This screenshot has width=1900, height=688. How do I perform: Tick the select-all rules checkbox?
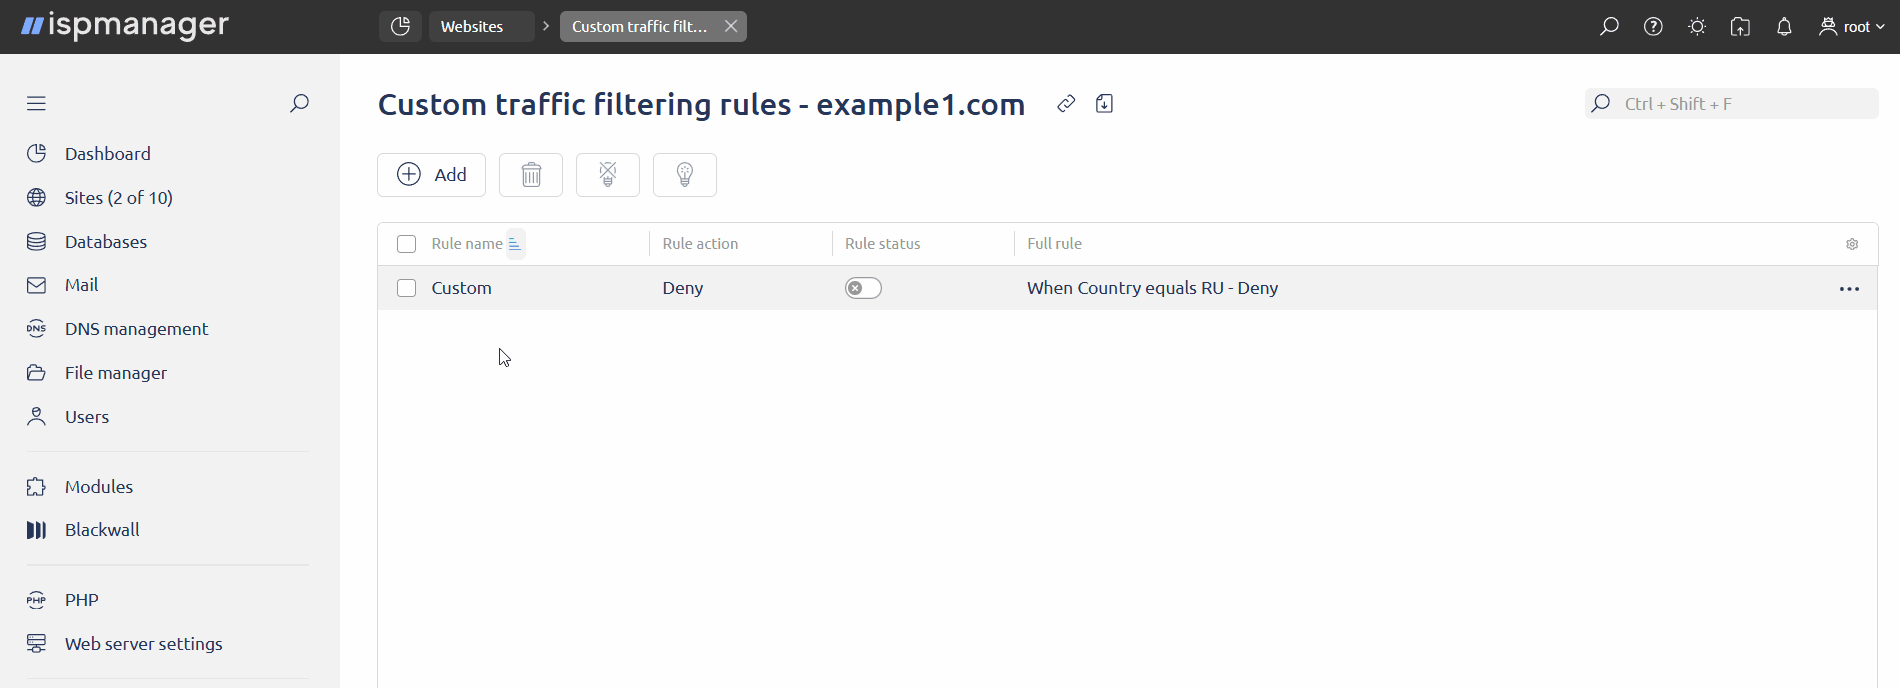coord(406,244)
